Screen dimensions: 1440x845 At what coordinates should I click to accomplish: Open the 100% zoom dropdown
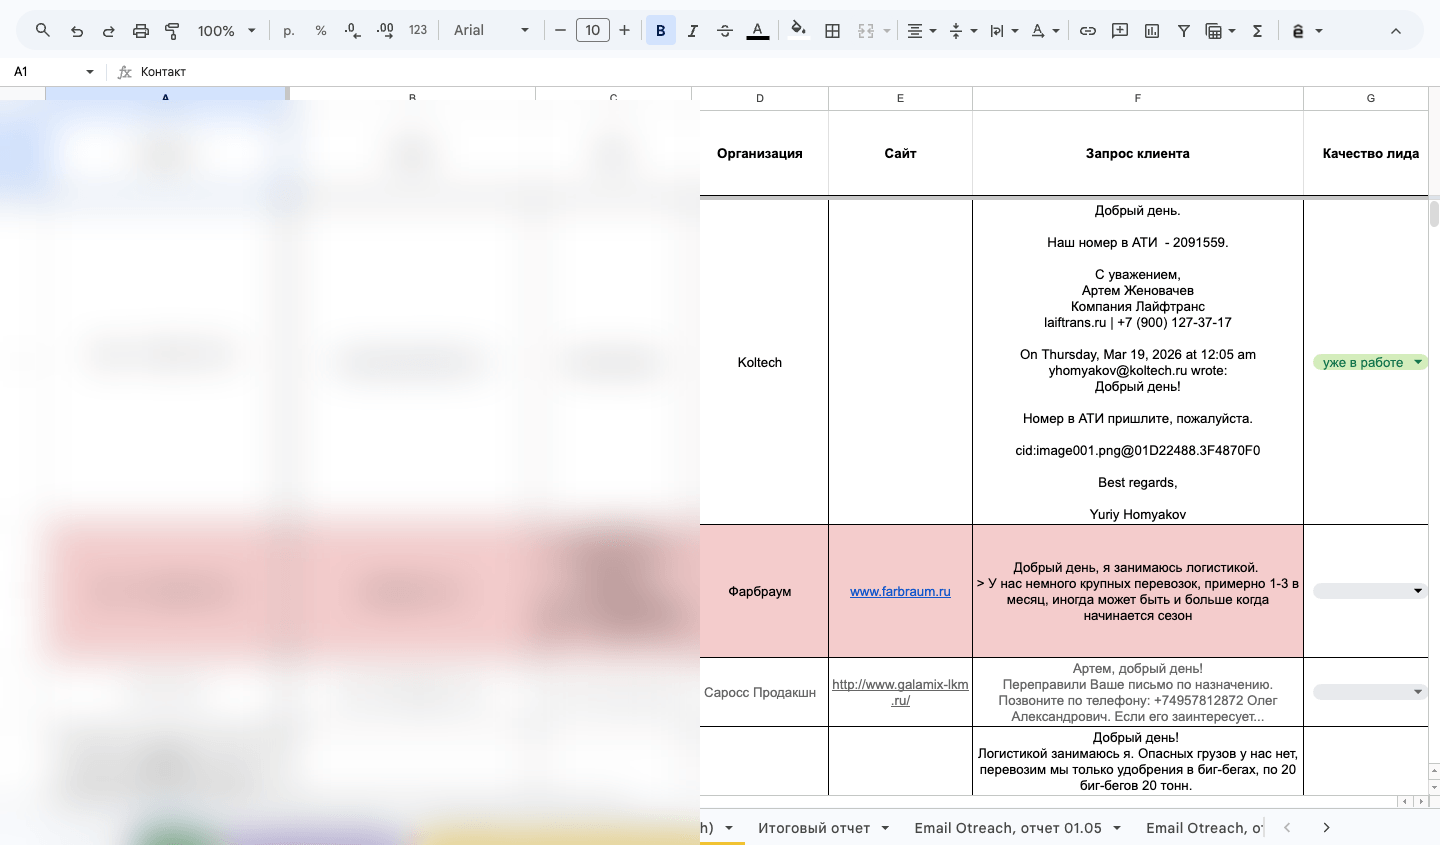(227, 31)
